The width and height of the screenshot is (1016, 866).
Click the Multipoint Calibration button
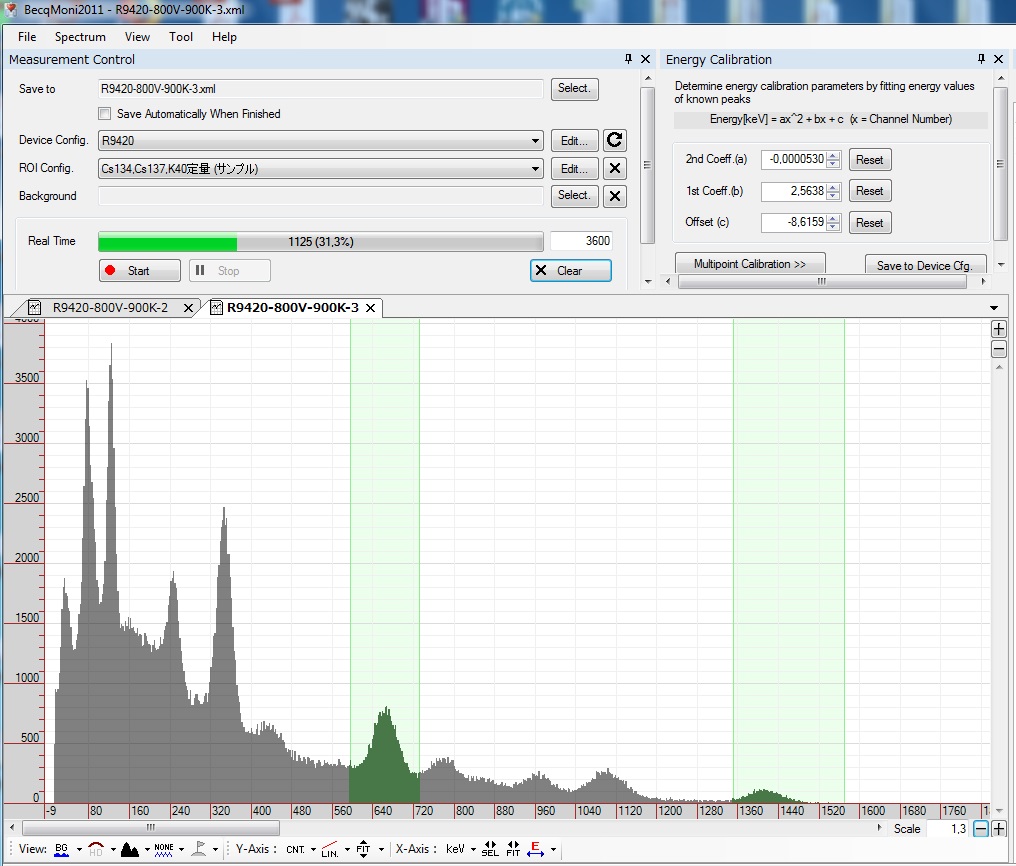coord(749,264)
